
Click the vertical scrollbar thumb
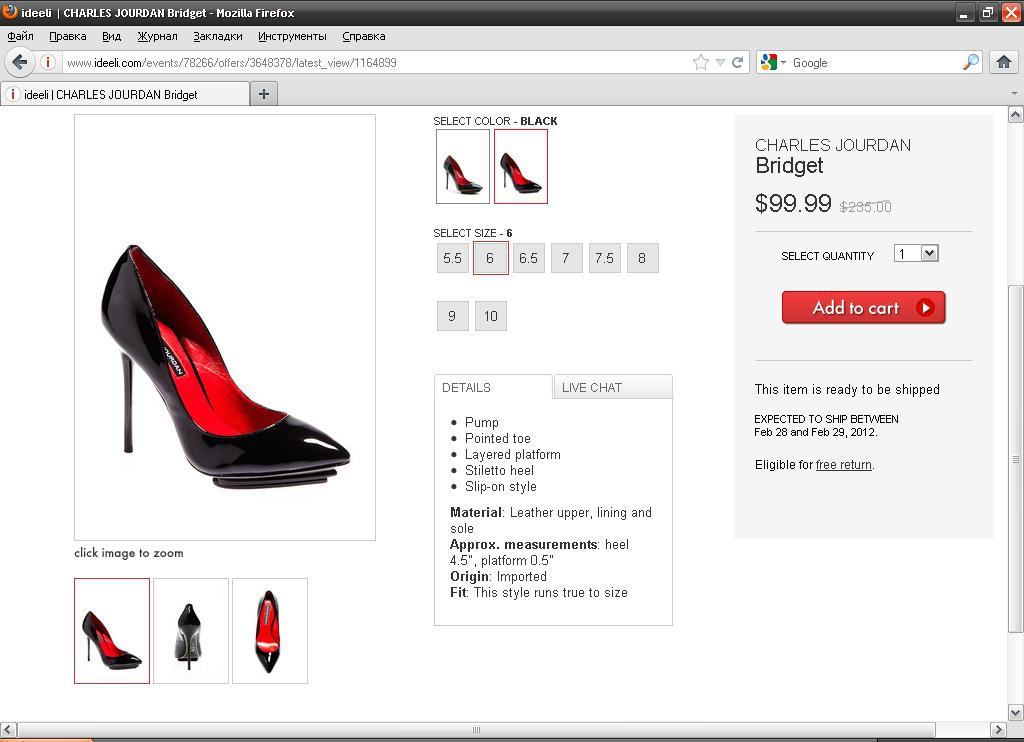(1016, 459)
